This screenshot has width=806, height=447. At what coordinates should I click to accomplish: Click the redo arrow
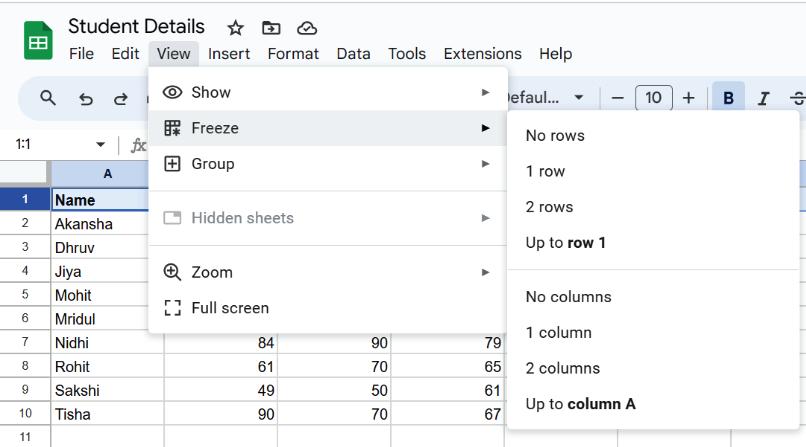[121, 98]
